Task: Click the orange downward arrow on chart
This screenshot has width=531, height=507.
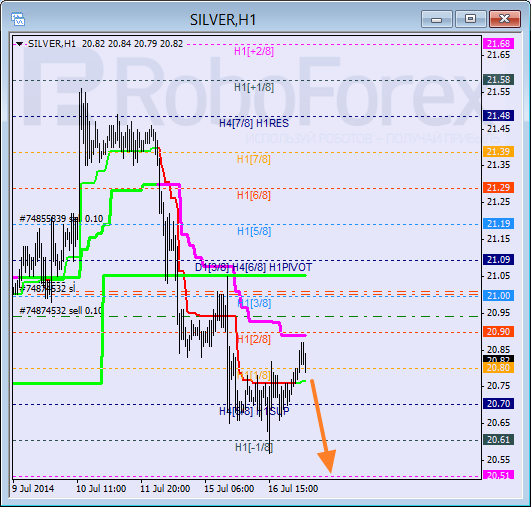Action: pyautogui.click(x=323, y=426)
